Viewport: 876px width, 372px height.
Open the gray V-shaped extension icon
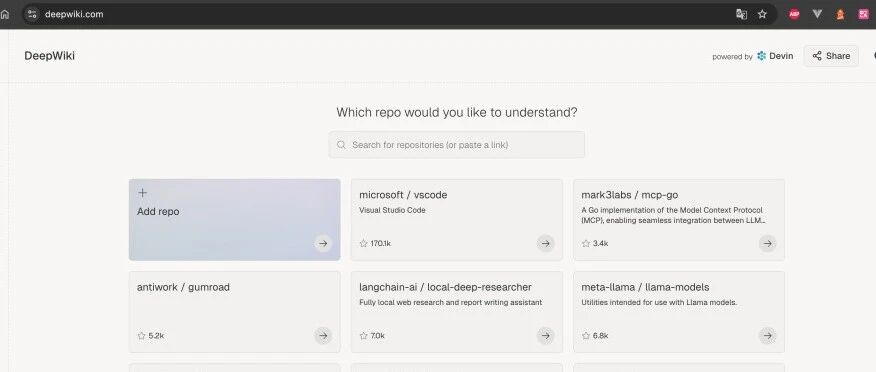pos(817,15)
